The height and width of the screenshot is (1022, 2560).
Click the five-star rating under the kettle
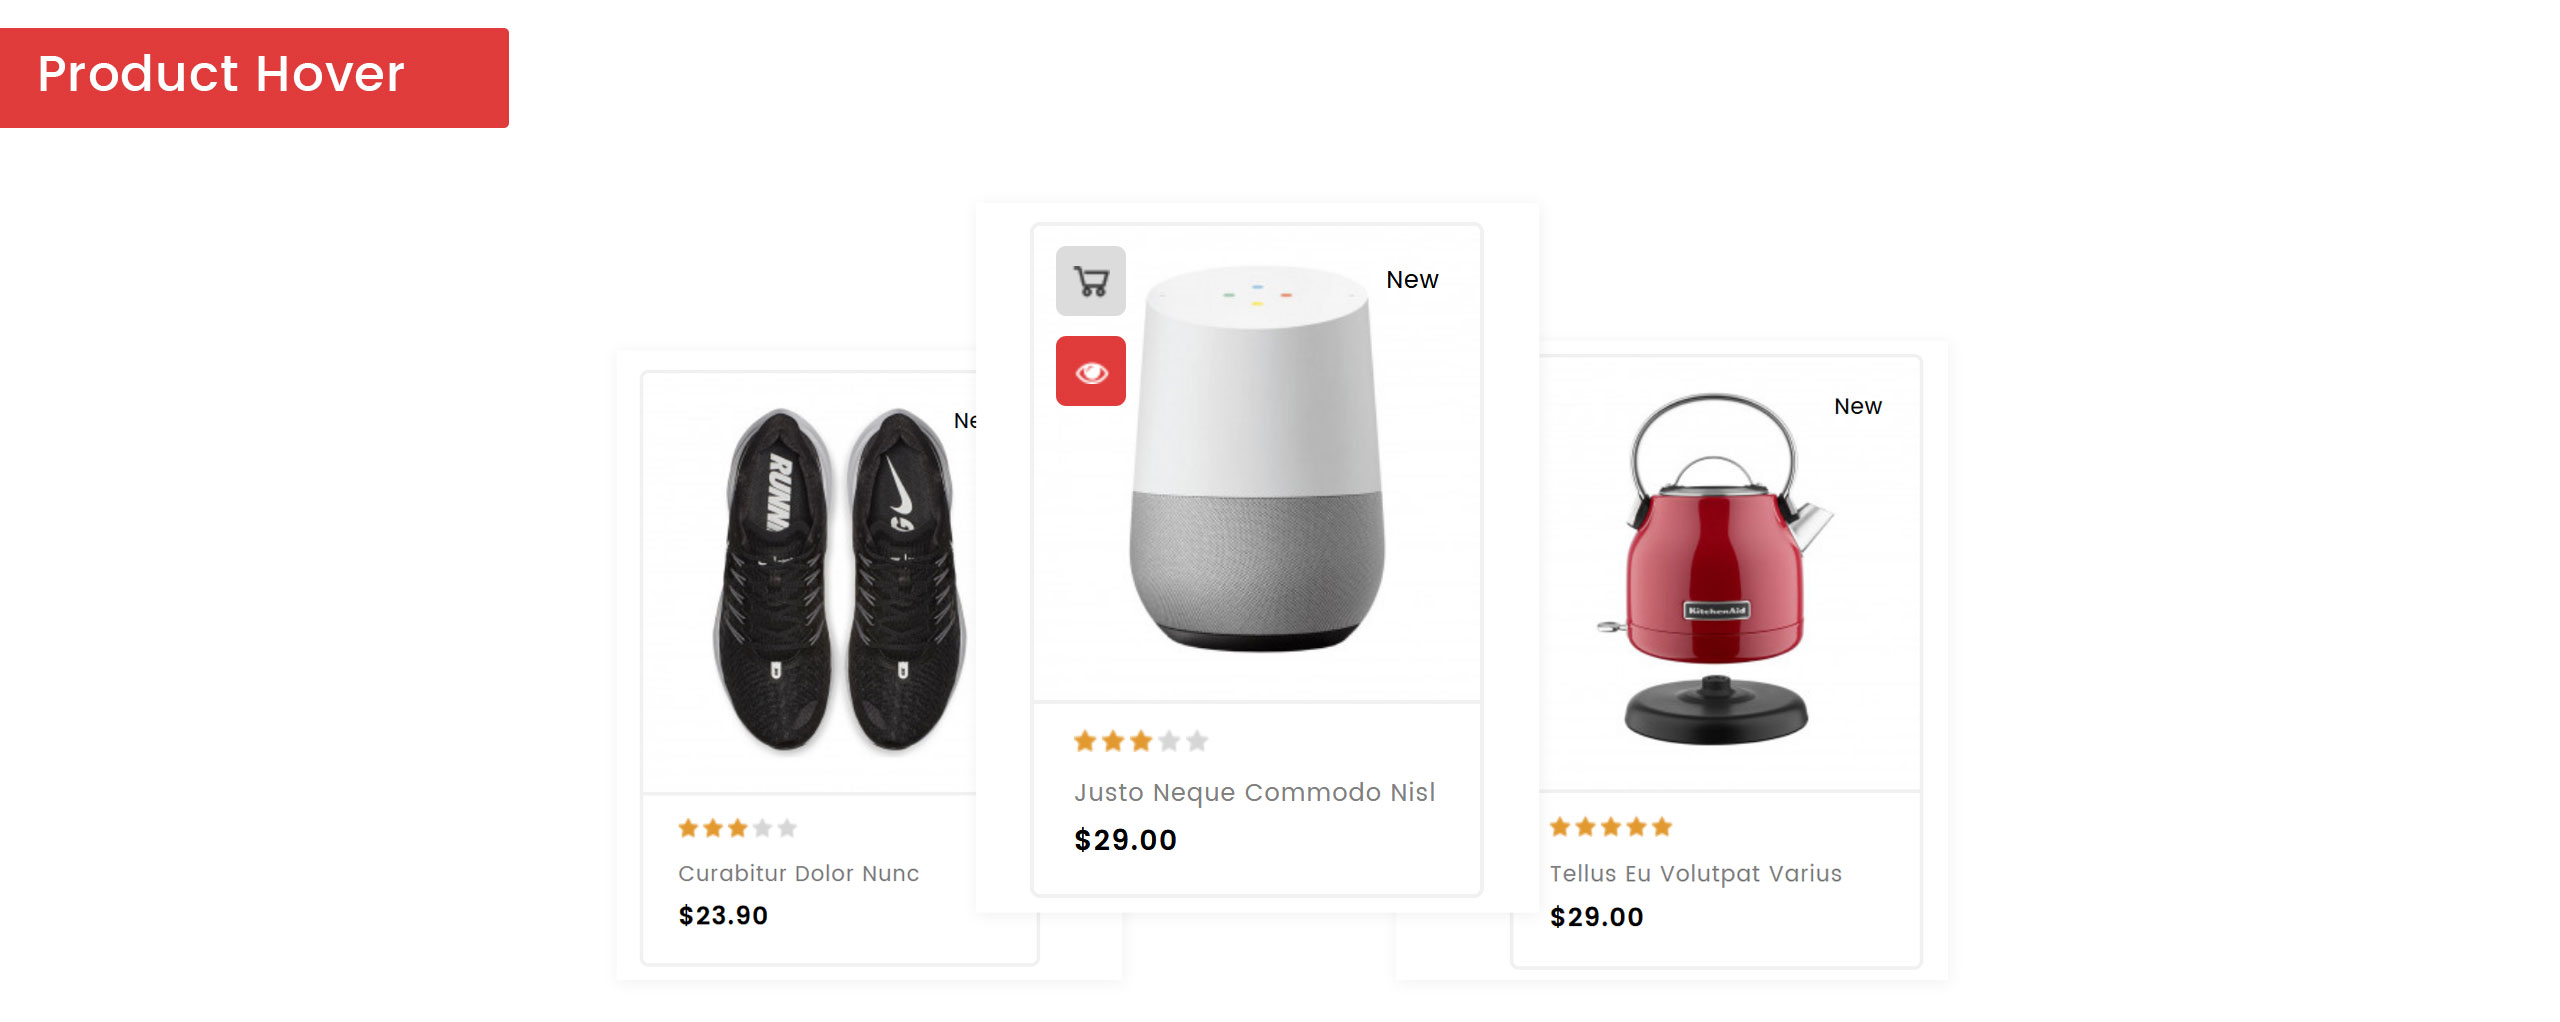point(1610,827)
